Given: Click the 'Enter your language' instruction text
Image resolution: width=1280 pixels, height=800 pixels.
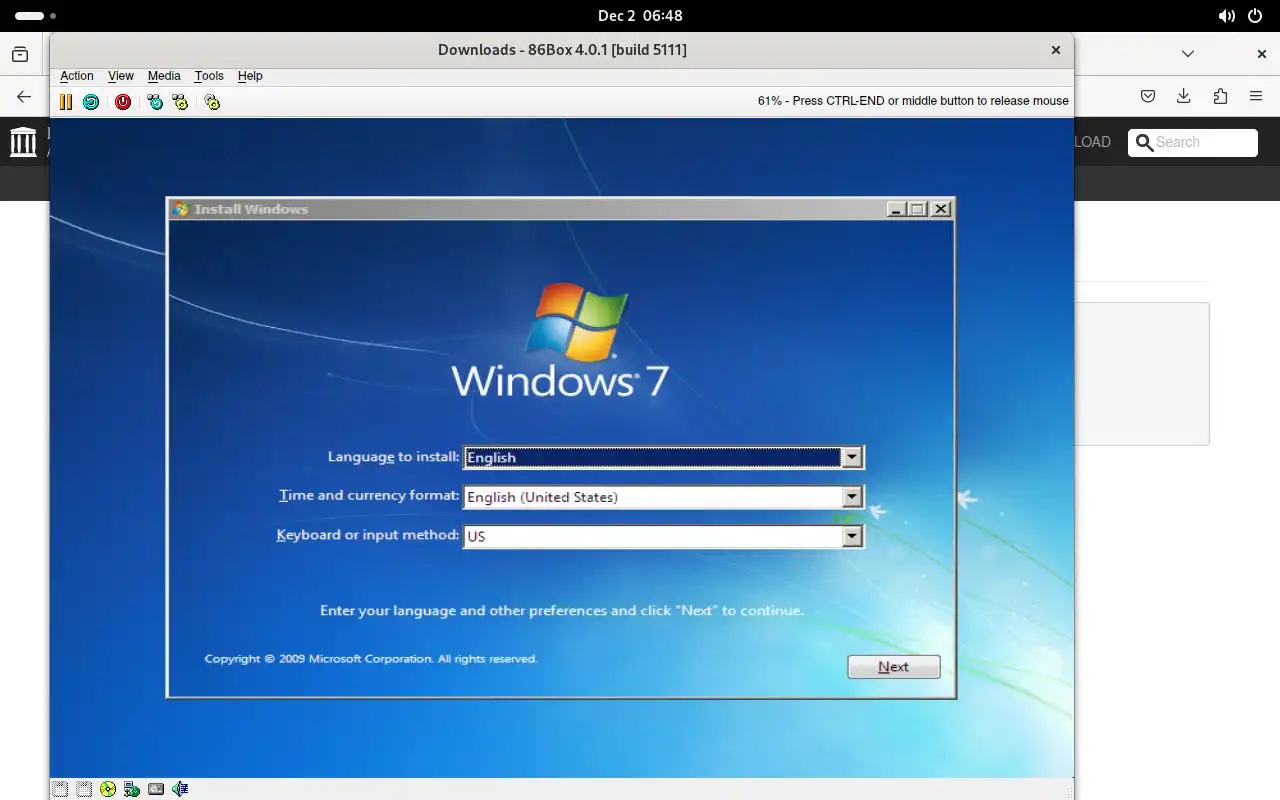Looking at the screenshot, I should pos(562,610).
